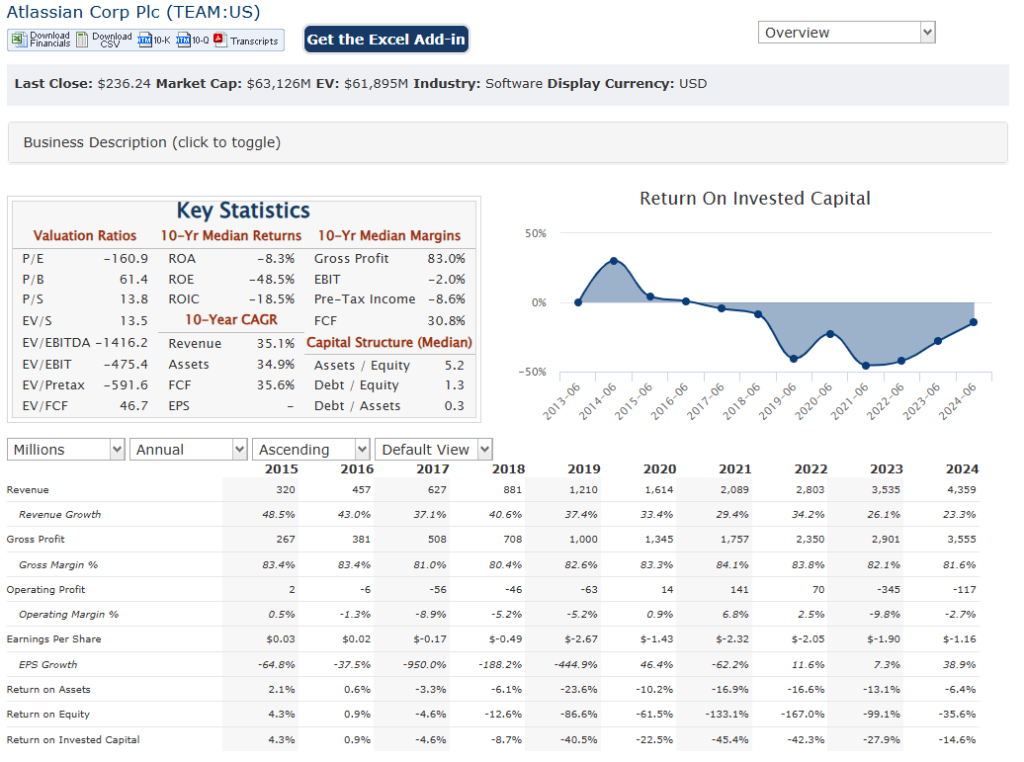Viewport: 1024px width, 762px height.
Task: Click the 2019 earnings per share value $-2.67
Action: (x=579, y=639)
